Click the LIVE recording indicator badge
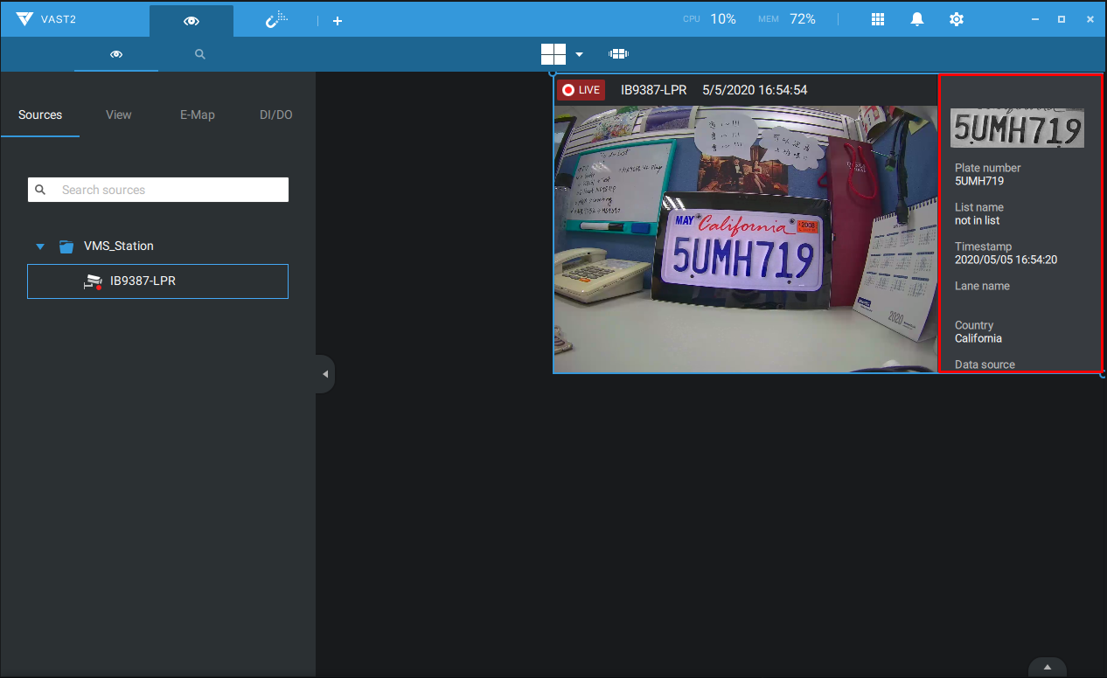Viewport: 1107px width, 678px height. [580, 89]
